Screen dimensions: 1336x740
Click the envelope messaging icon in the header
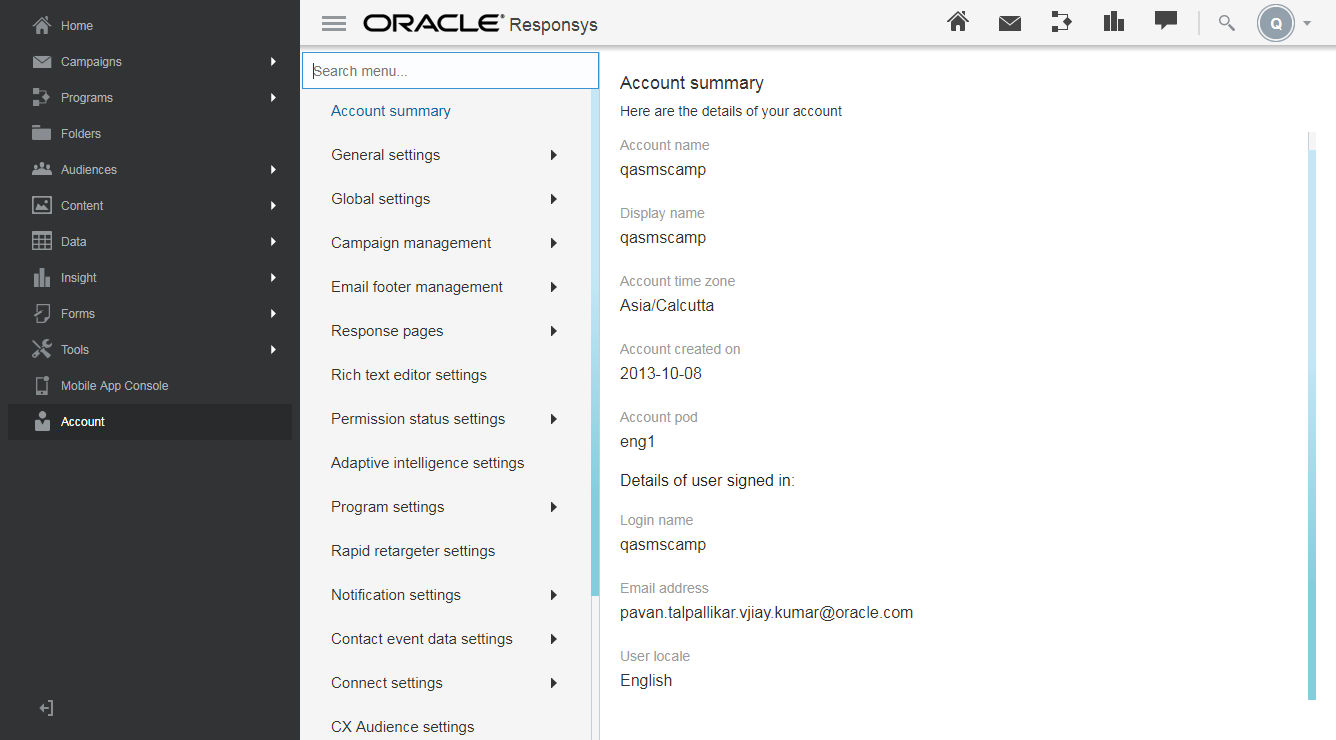1009,21
